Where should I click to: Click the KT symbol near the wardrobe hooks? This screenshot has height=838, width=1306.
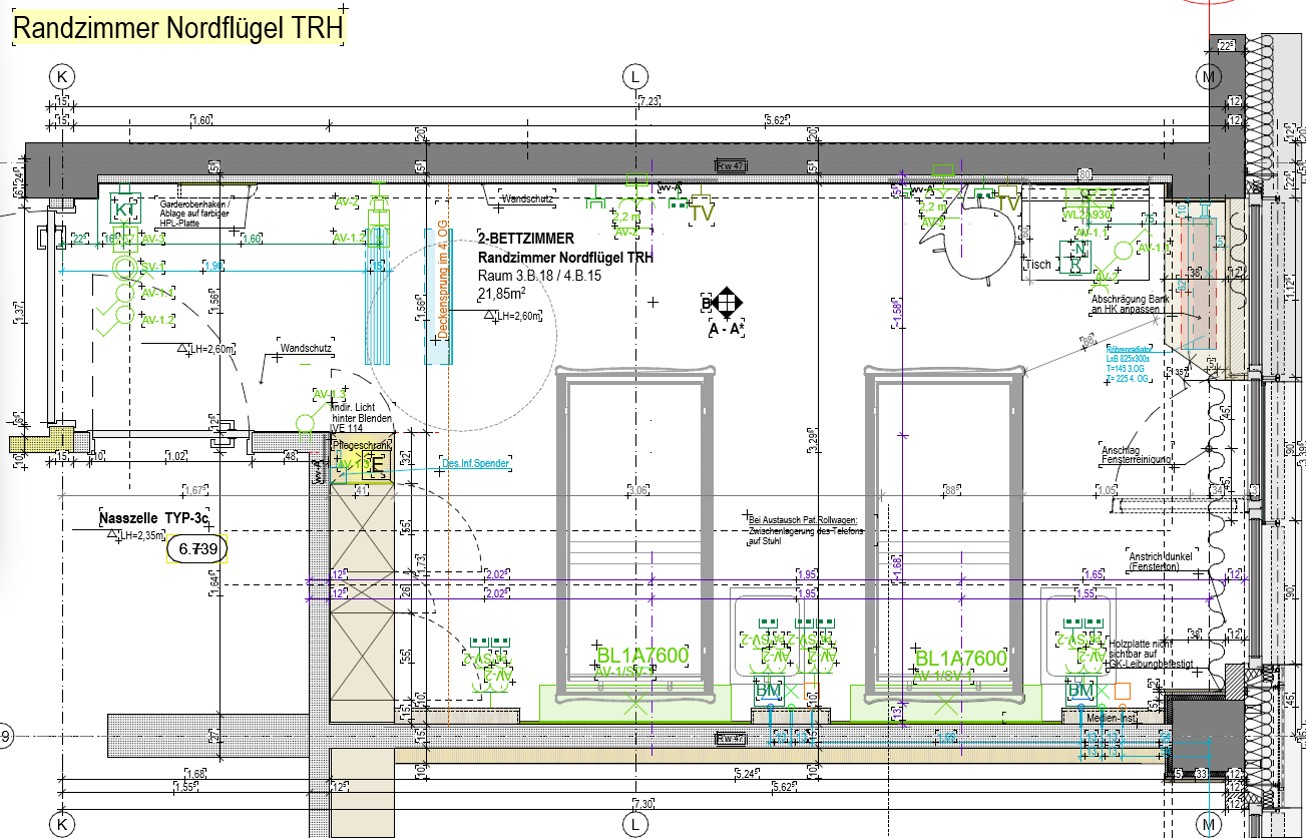[x=124, y=212]
